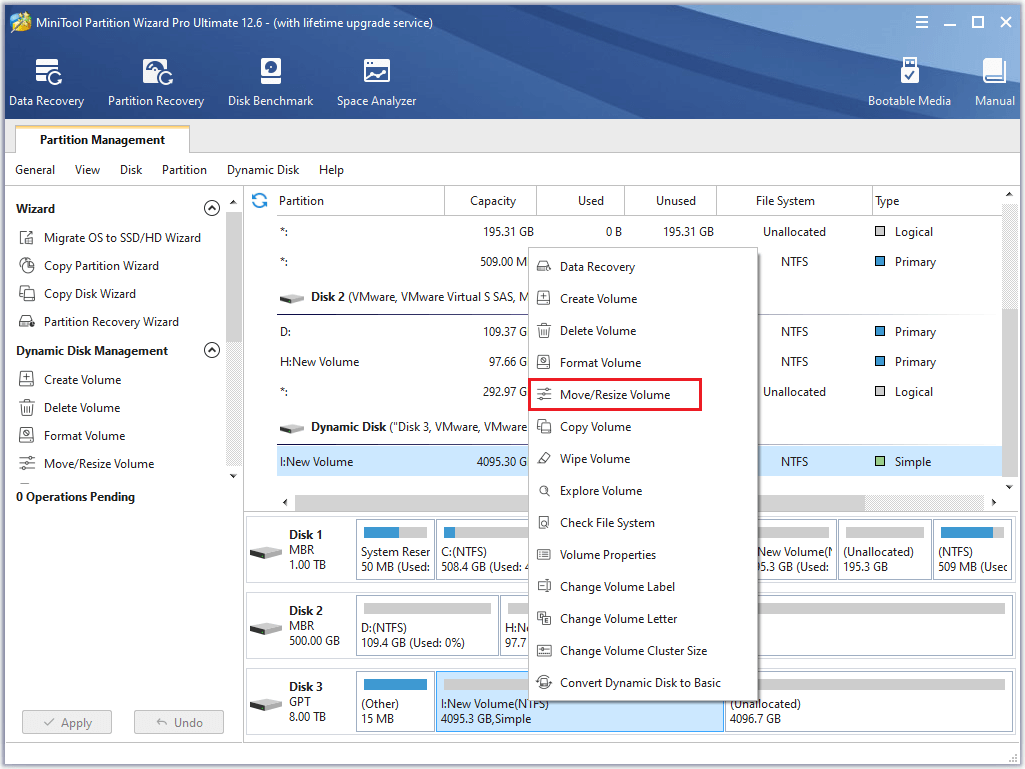The width and height of the screenshot is (1025, 769).
Task: Click the Undo button
Action: pyautogui.click(x=179, y=723)
